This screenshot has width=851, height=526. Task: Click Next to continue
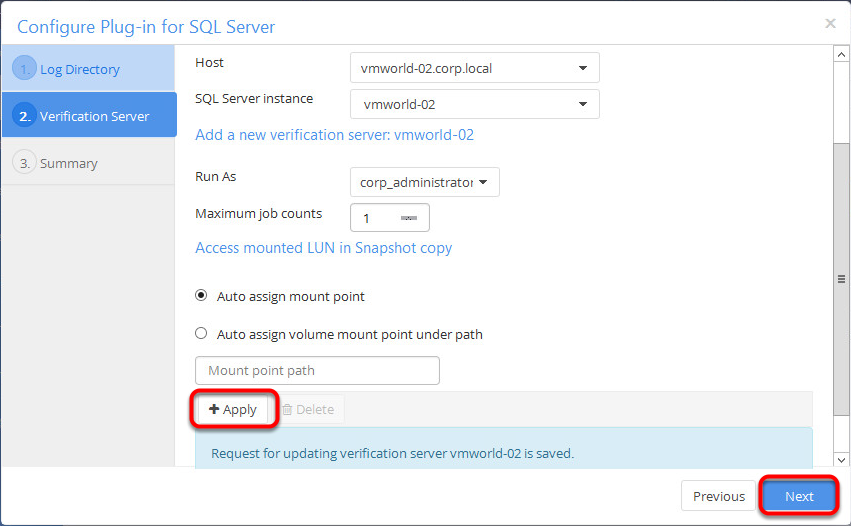[x=799, y=496]
